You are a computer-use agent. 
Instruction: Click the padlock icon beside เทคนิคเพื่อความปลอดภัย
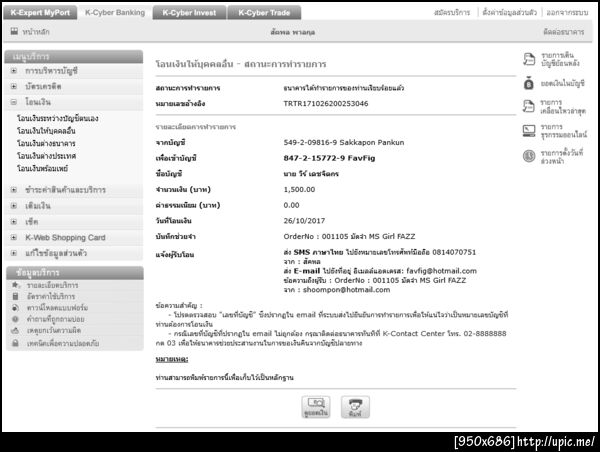pyautogui.click(x=15, y=343)
